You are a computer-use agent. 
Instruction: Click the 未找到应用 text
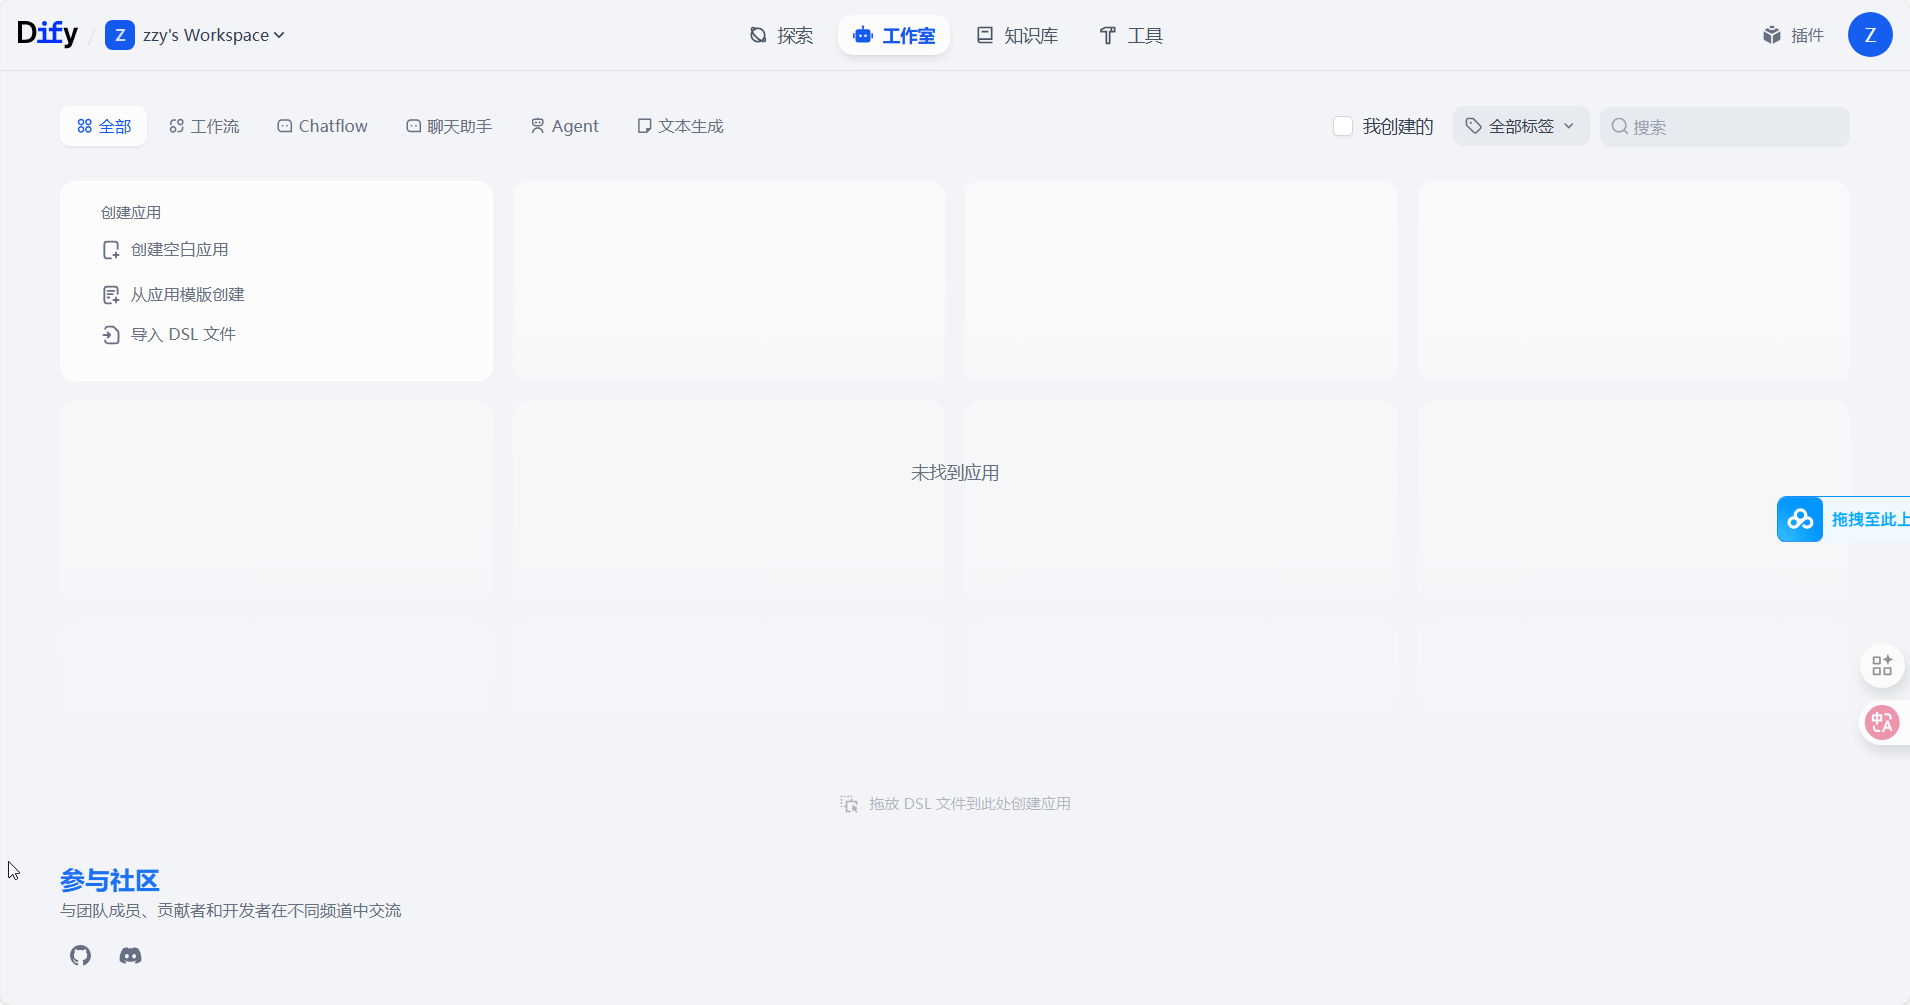click(x=955, y=473)
